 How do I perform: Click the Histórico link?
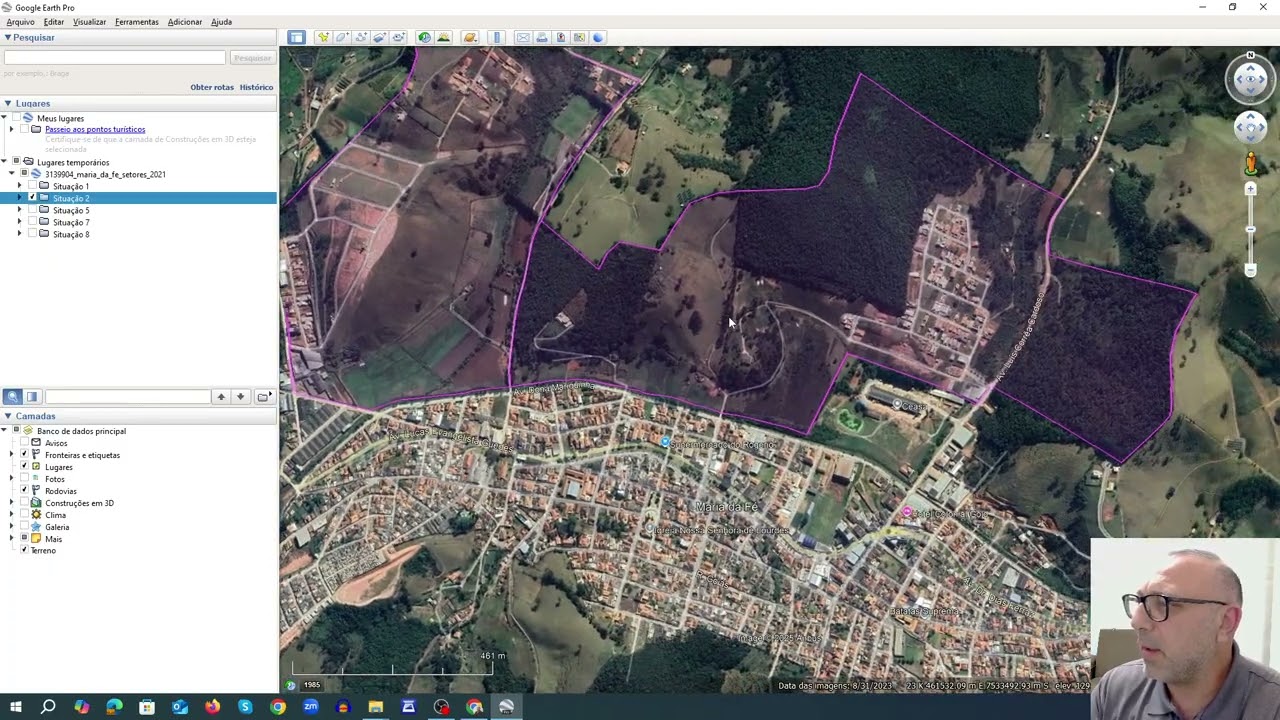click(256, 87)
